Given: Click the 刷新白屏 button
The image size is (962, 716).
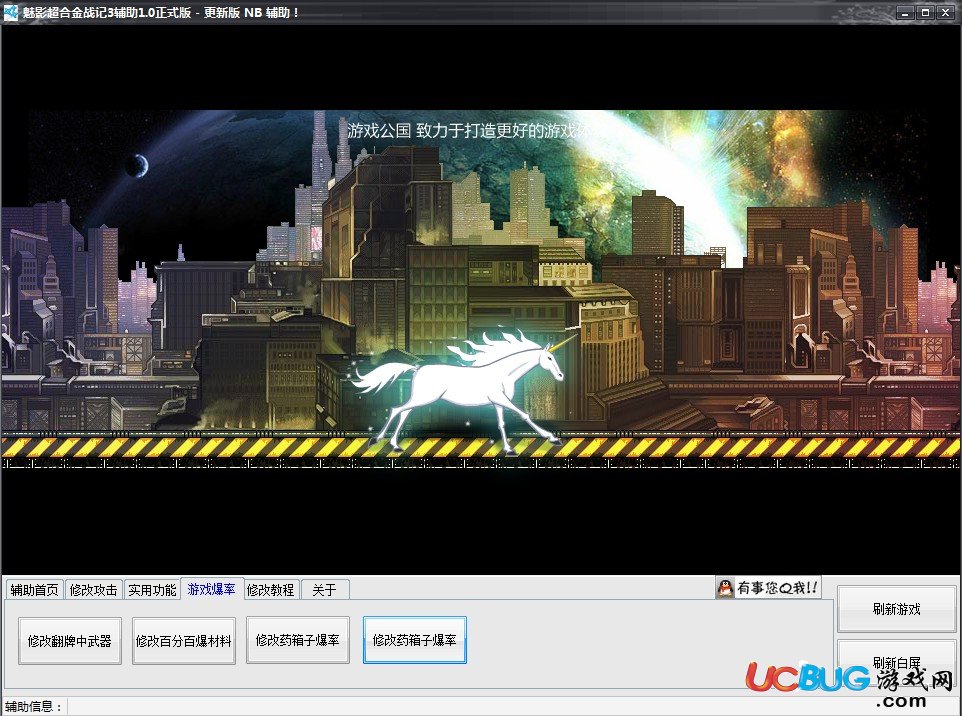Looking at the screenshot, I should coord(897,663).
